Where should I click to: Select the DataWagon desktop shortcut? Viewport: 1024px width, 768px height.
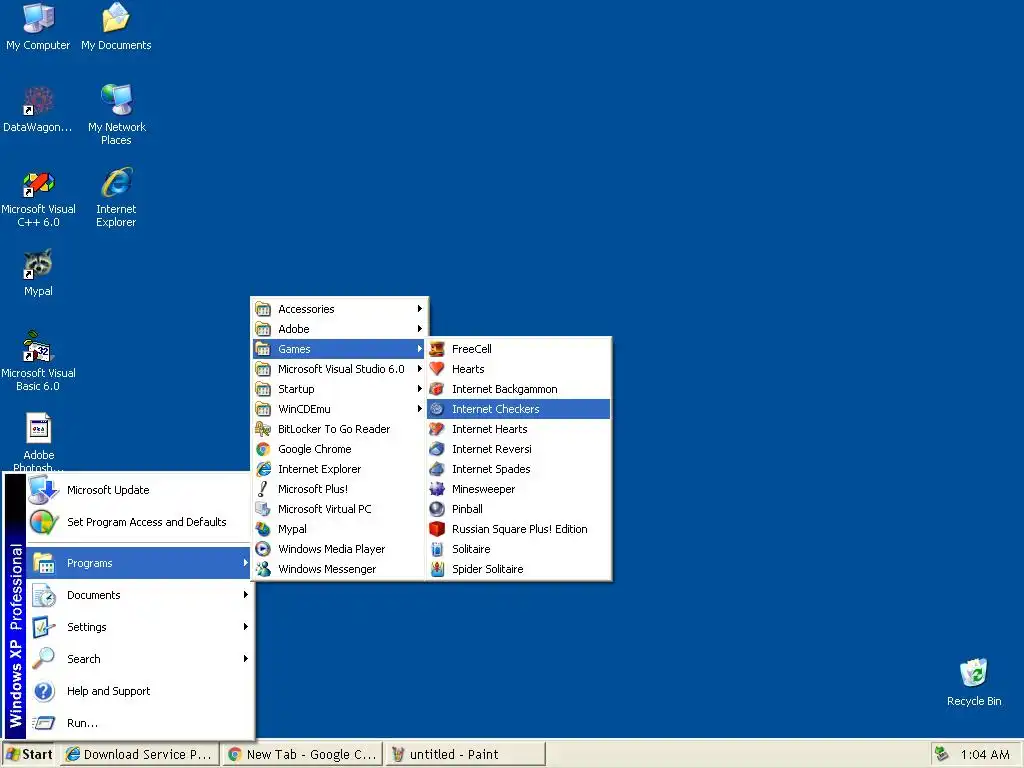(38, 108)
